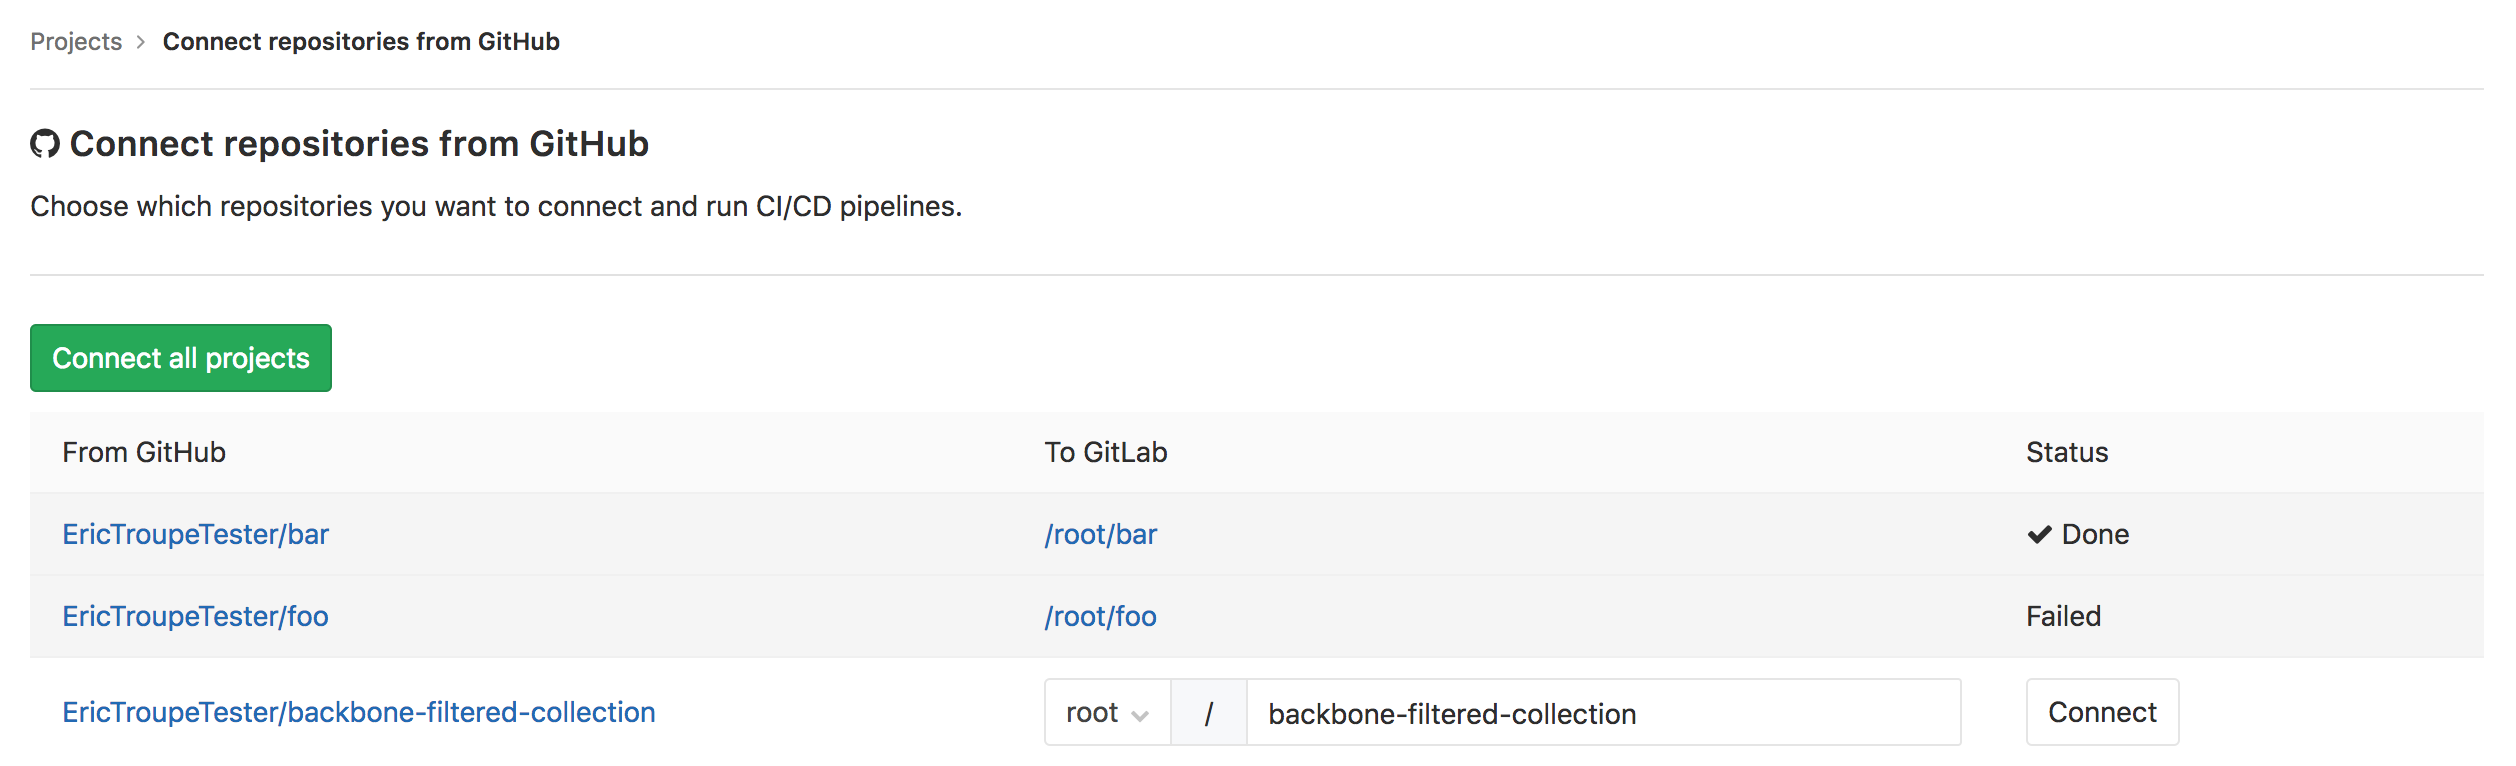Click the To GitLab column header

(1106, 453)
